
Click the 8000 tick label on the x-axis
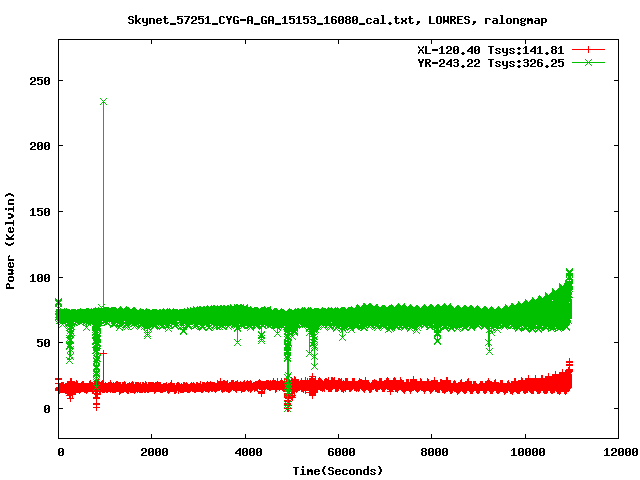point(434,452)
